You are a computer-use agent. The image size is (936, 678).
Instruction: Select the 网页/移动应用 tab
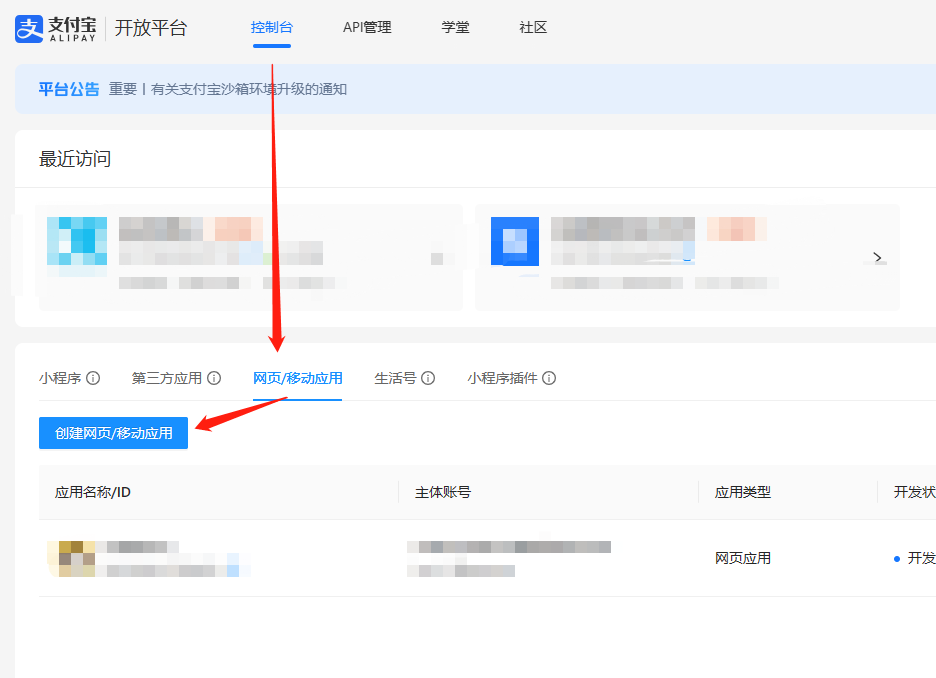[x=298, y=378]
